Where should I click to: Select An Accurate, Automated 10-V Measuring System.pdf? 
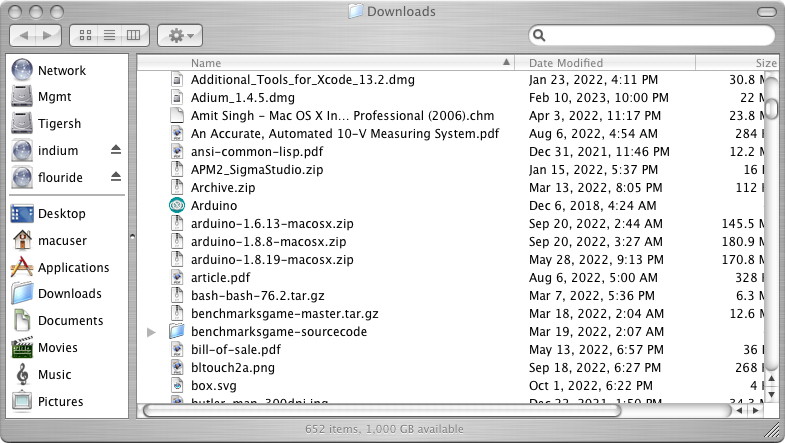coord(345,134)
